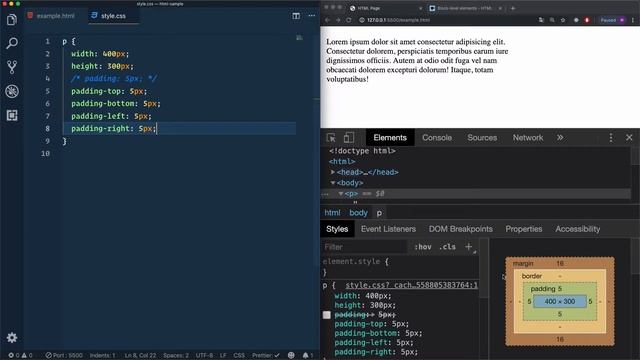The height and width of the screenshot is (360, 640).
Task: Toggle the device toolbar in DevTools
Action: click(x=349, y=138)
